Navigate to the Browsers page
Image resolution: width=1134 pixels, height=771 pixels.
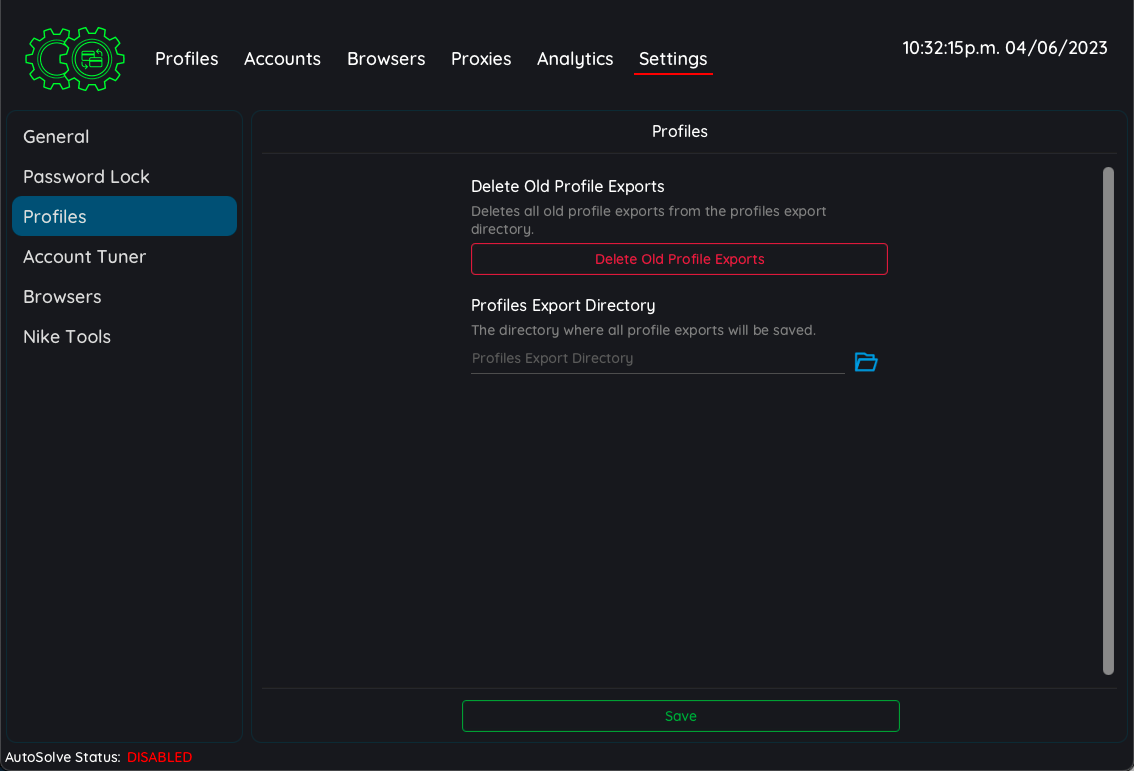coord(386,59)
